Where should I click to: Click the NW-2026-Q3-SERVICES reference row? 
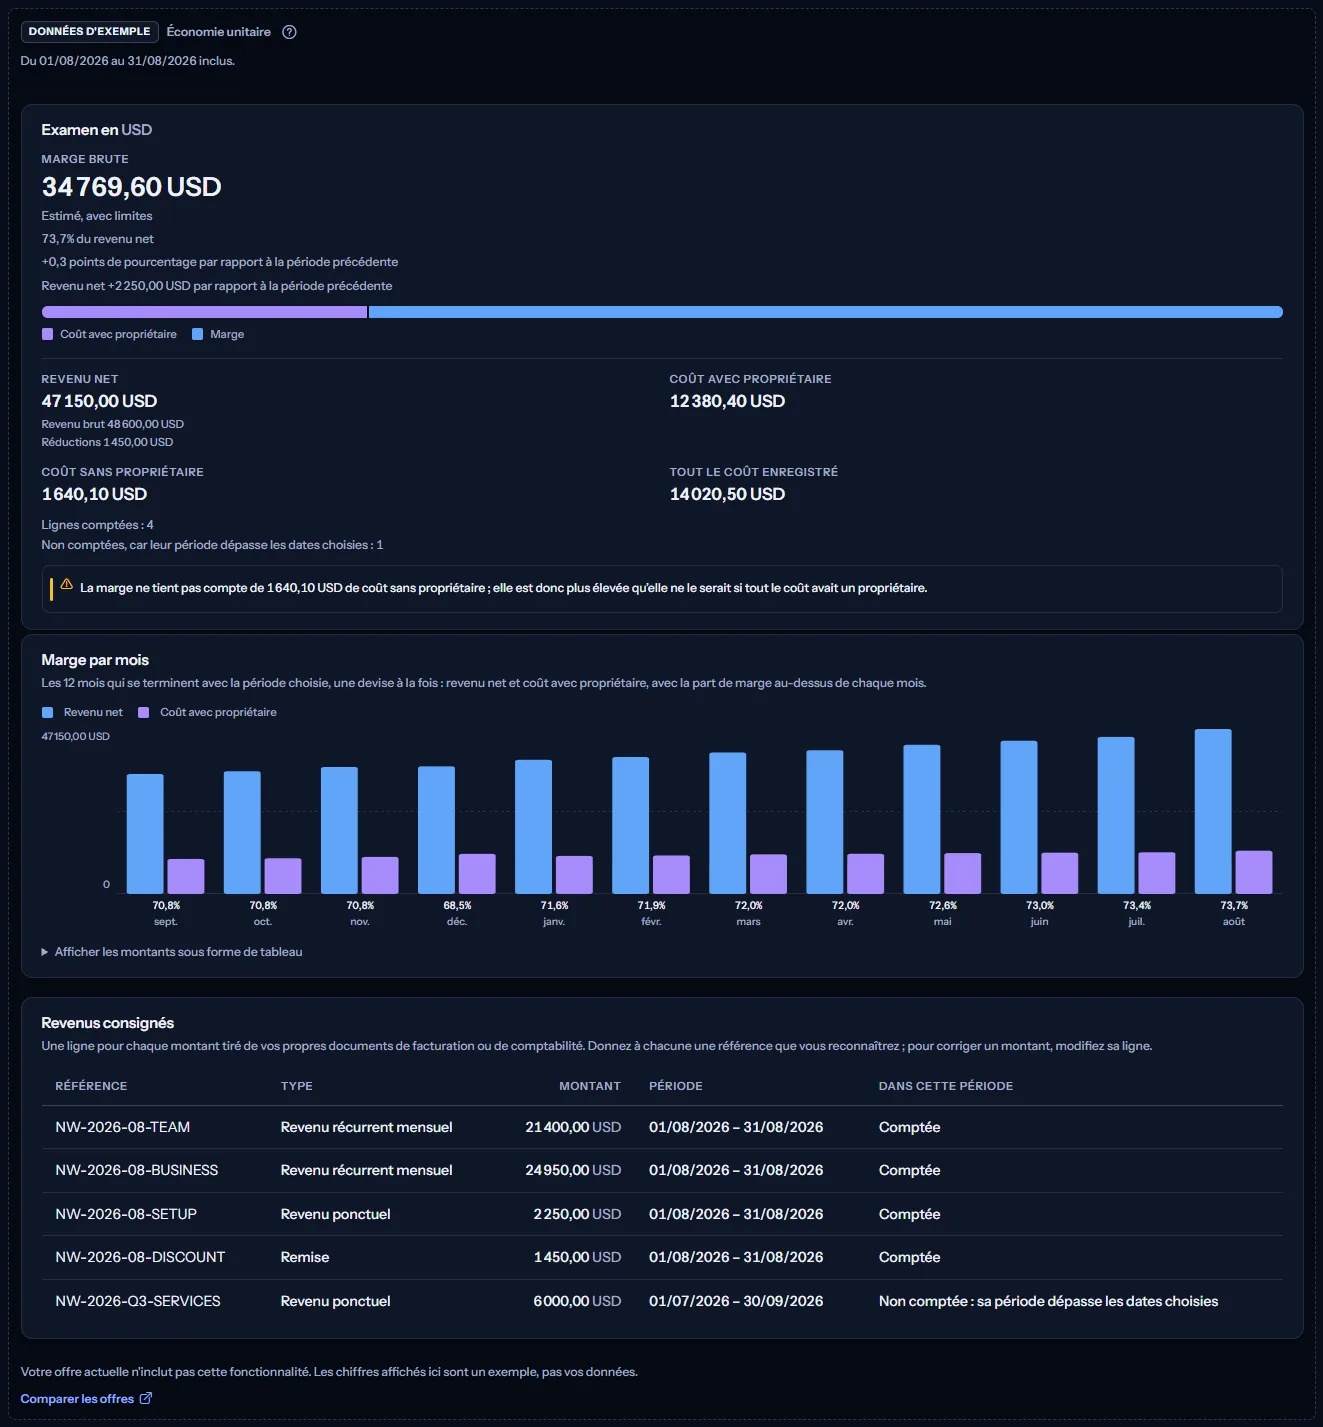[x=662, y=1301]
